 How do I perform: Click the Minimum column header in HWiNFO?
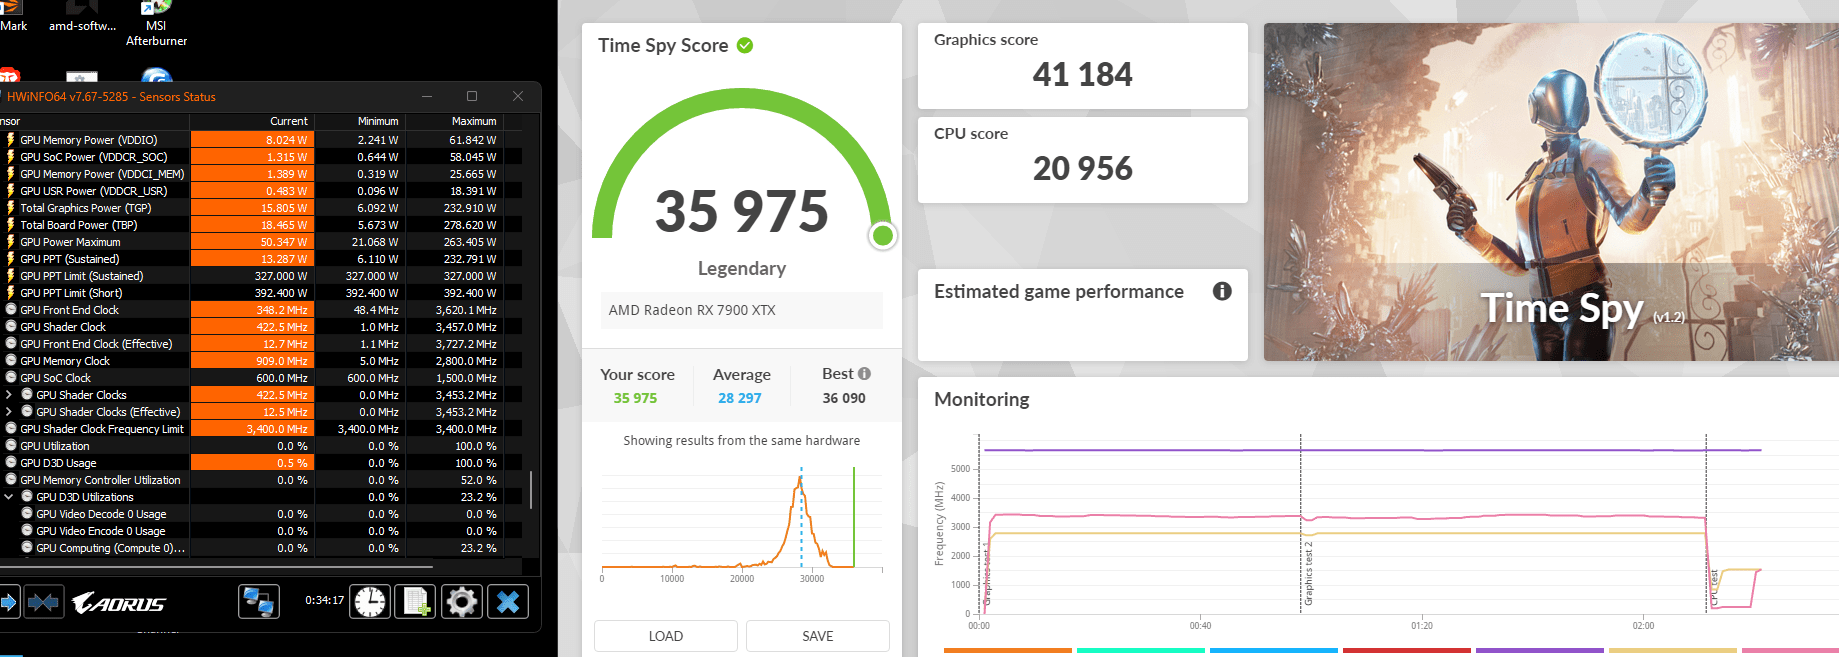click(378, 121)
